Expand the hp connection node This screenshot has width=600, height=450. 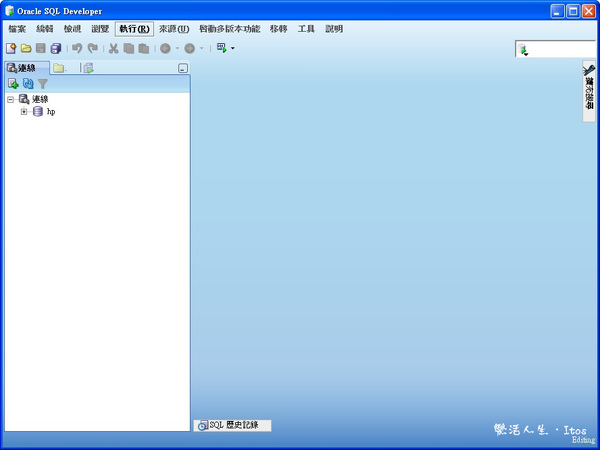pos(24,112)
